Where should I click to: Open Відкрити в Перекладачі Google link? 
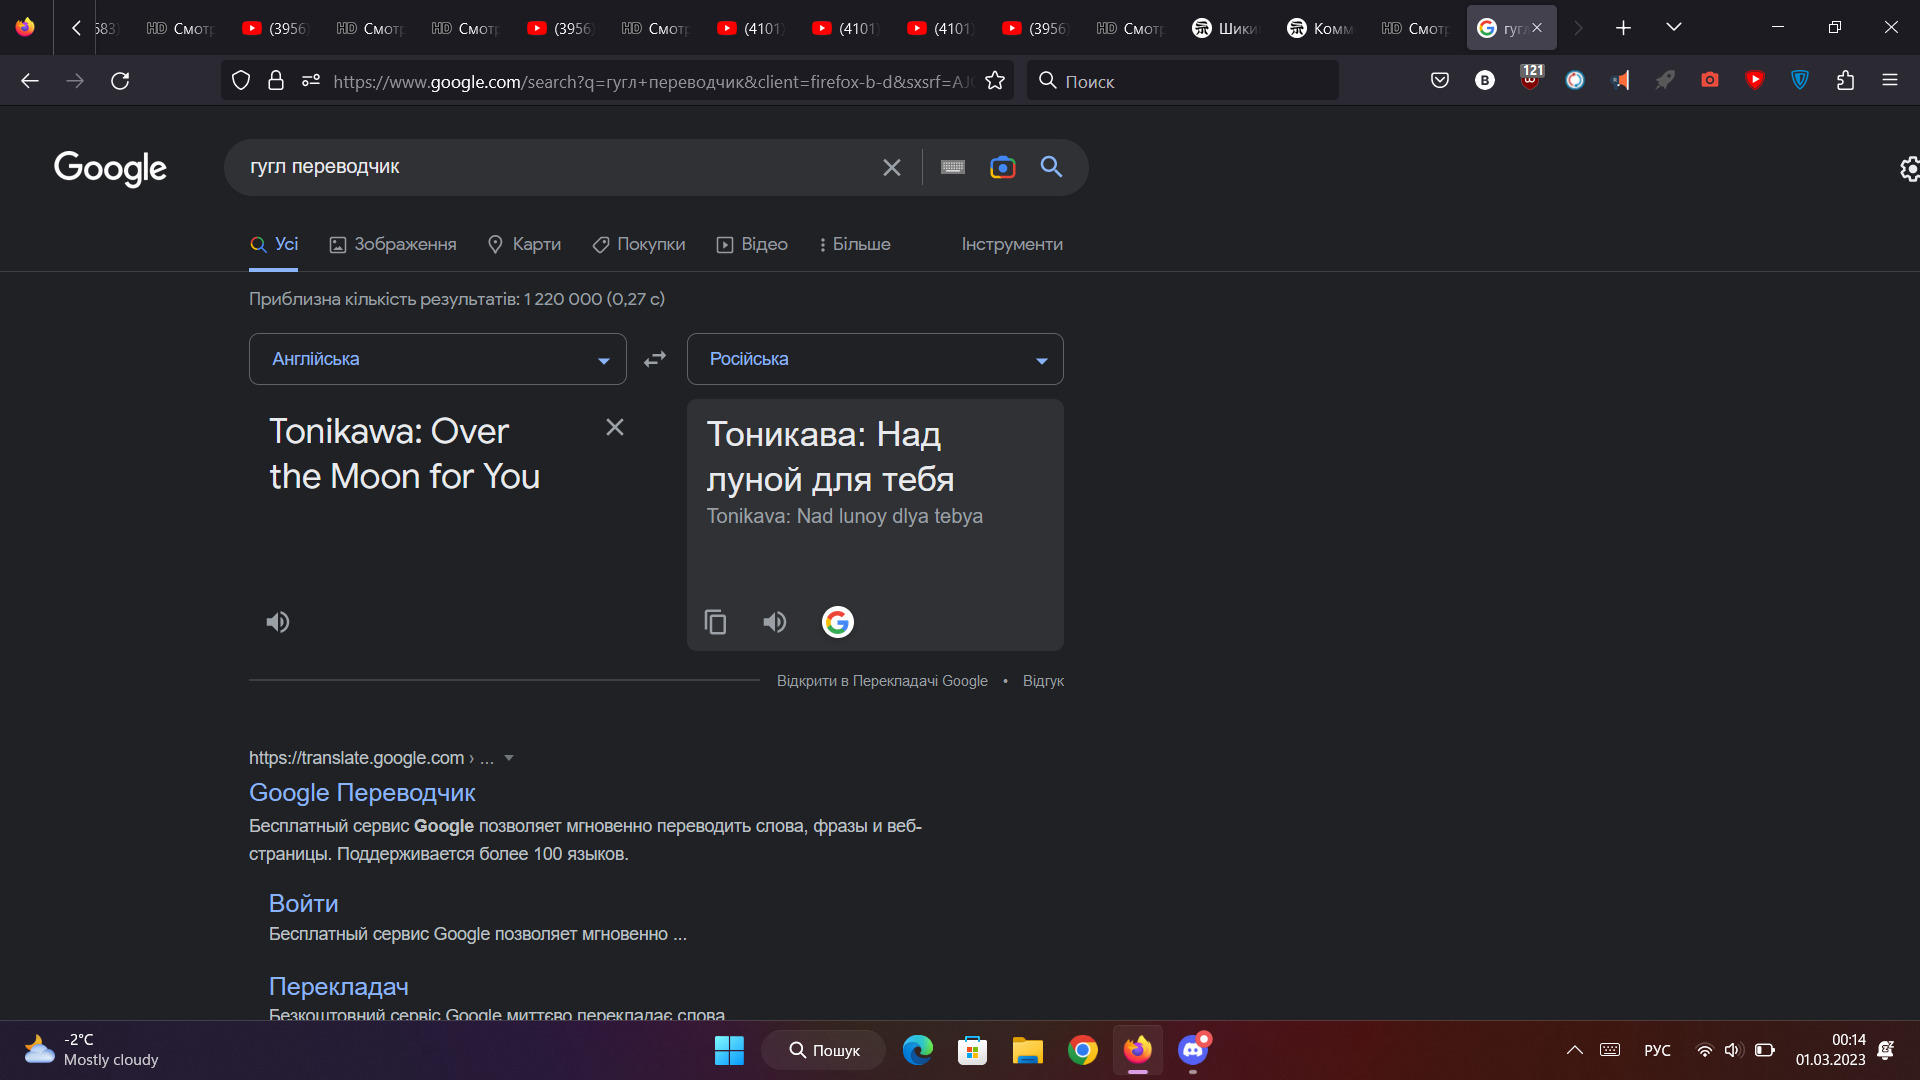coord(882,681)
